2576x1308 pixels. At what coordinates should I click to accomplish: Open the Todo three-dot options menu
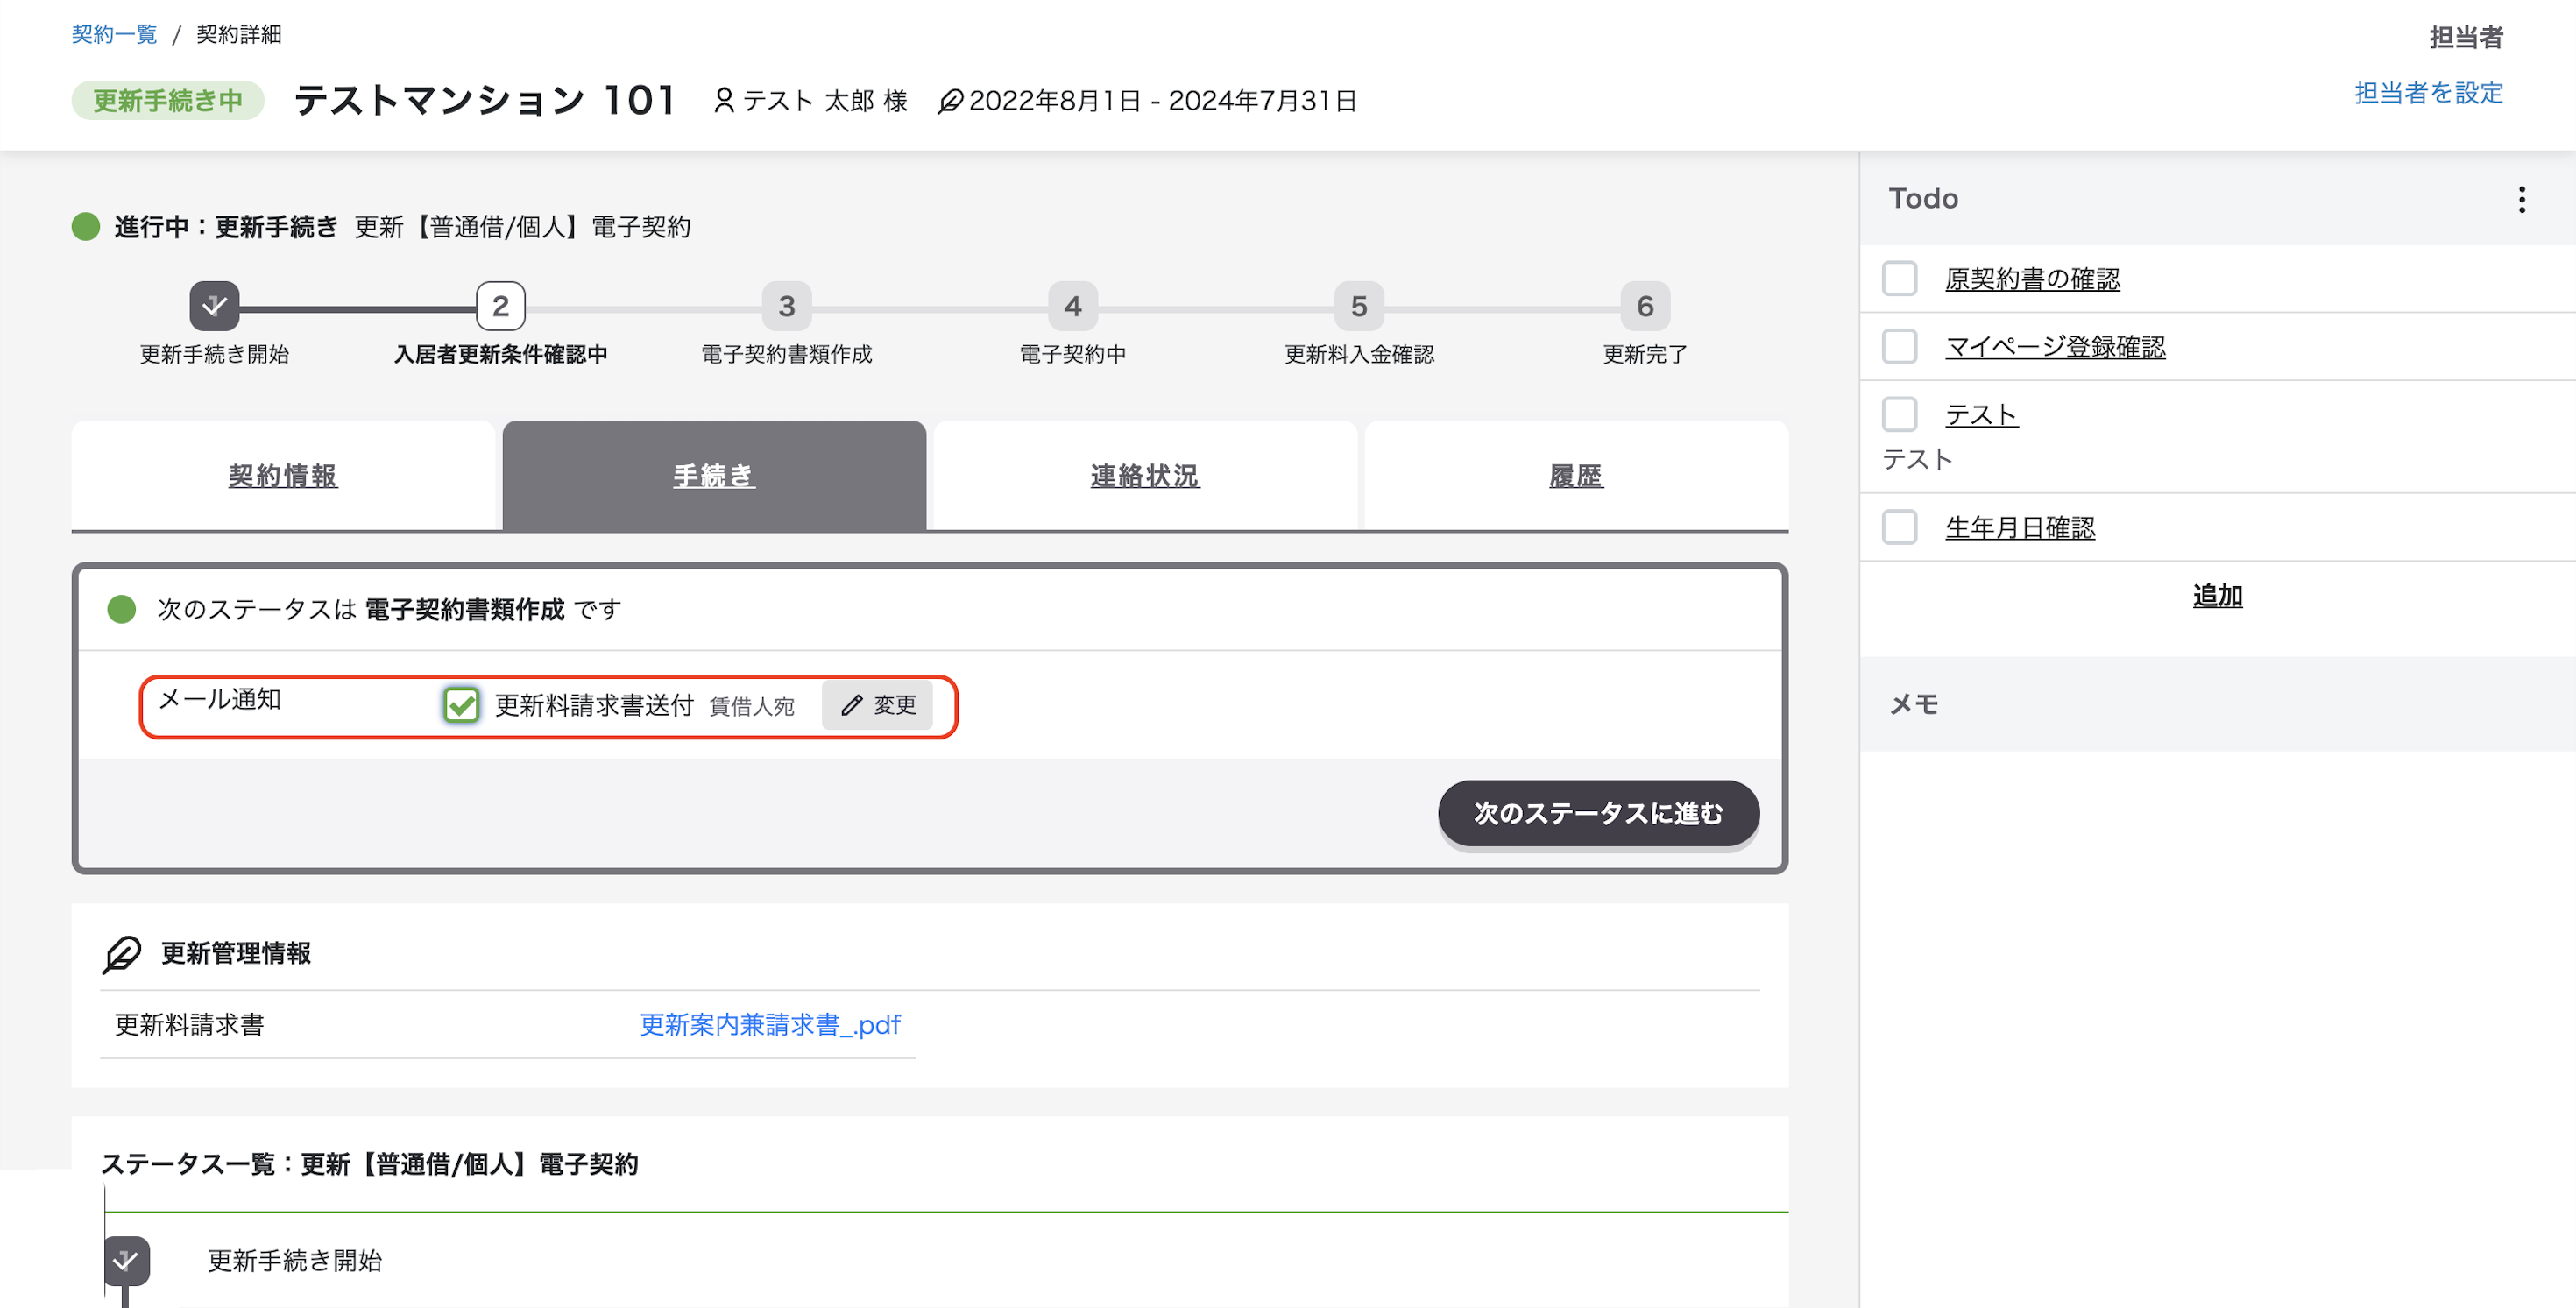tap(2521, 199)
